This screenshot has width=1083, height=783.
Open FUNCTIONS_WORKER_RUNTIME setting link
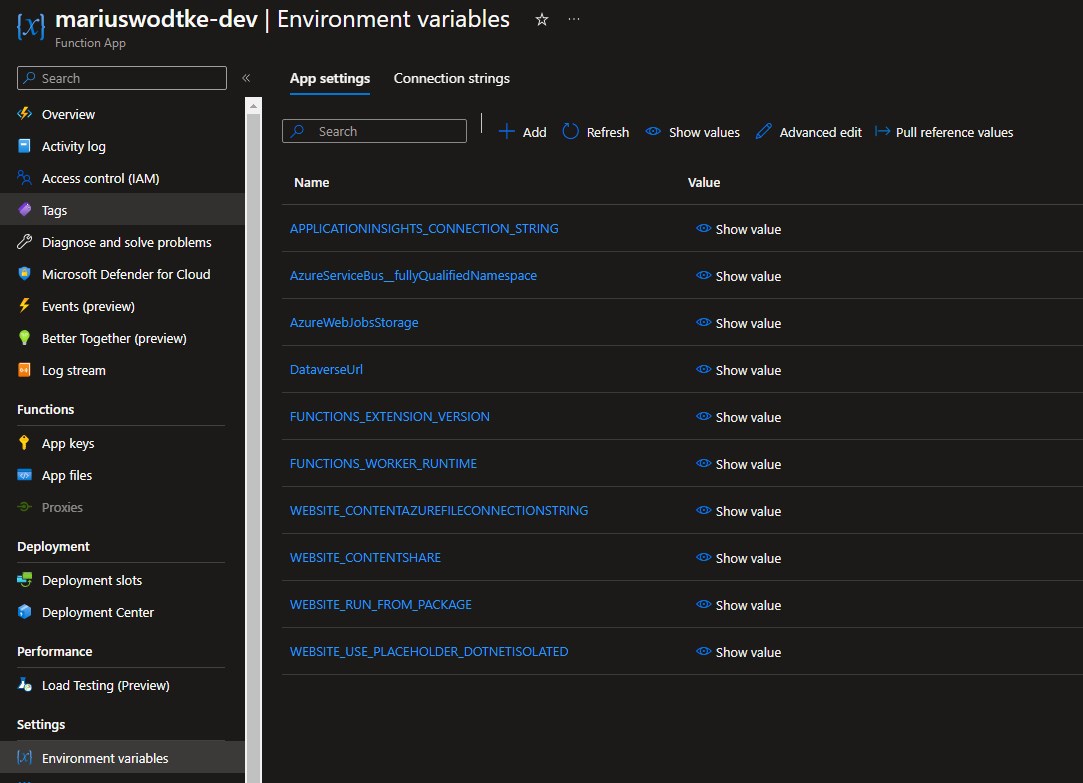click(x=383, y=463)
